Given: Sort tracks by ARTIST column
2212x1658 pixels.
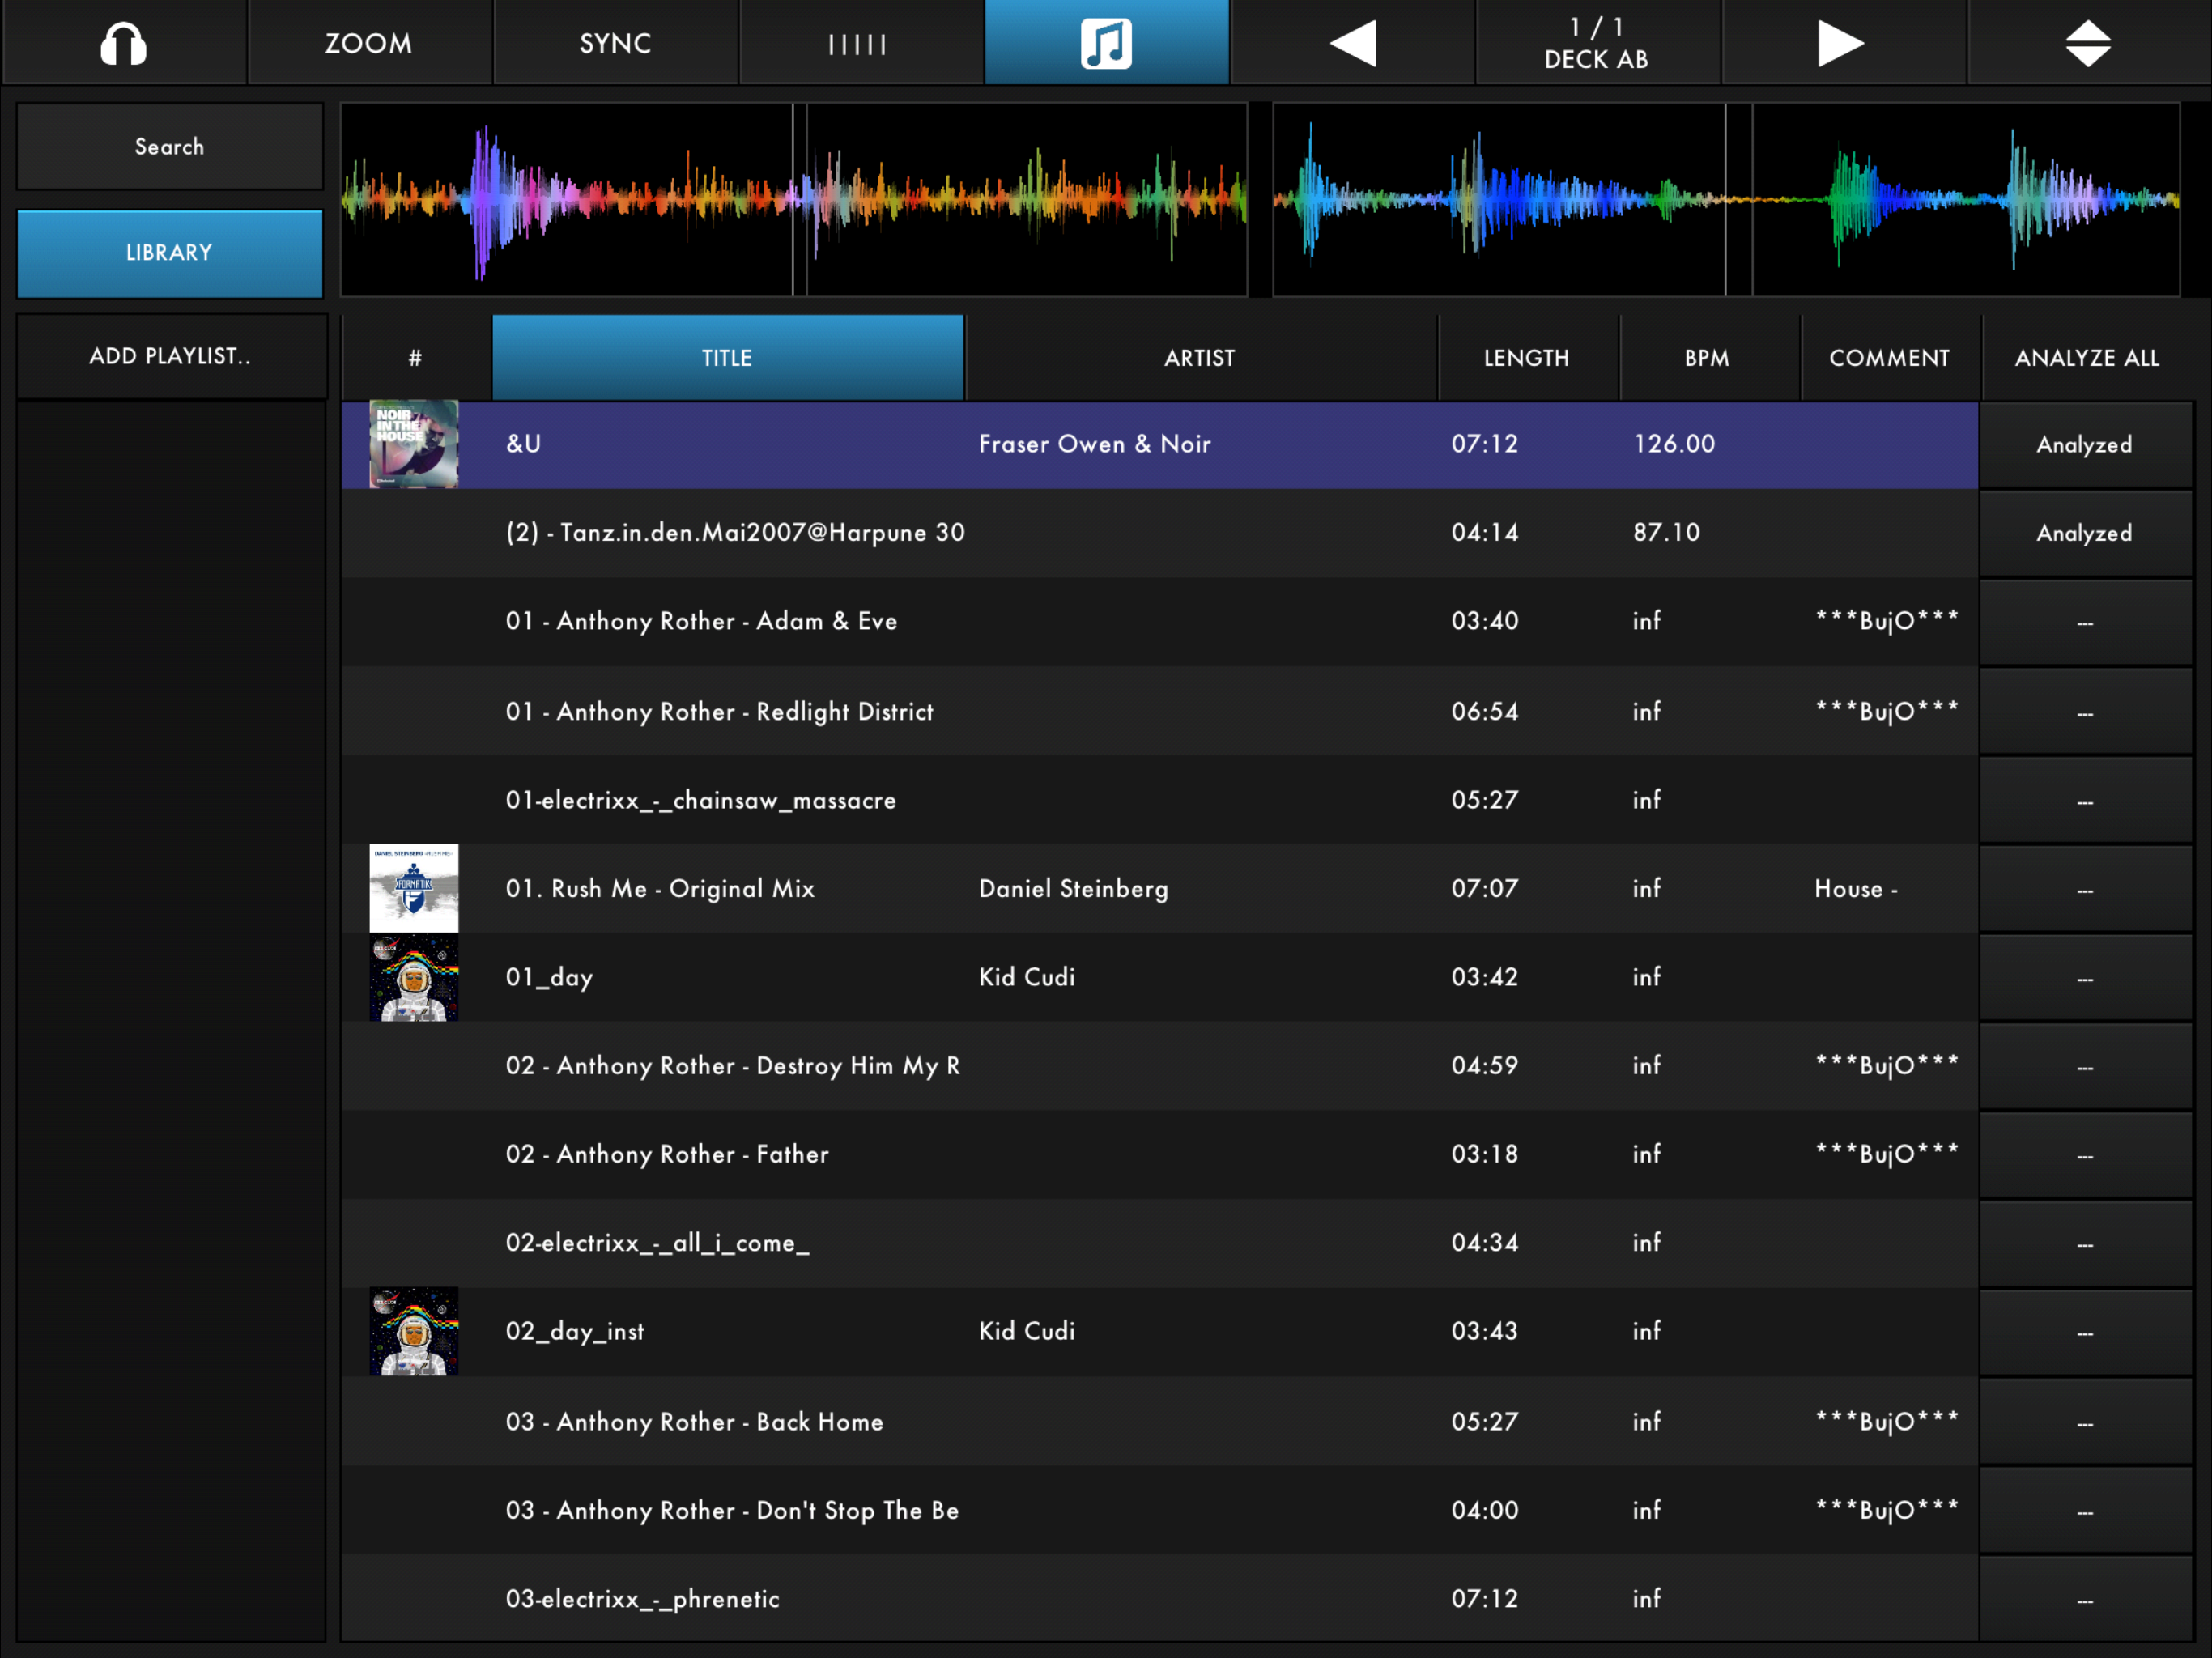Looking at the screenshot, I should pyautogui.click(x=1200, y=358).
